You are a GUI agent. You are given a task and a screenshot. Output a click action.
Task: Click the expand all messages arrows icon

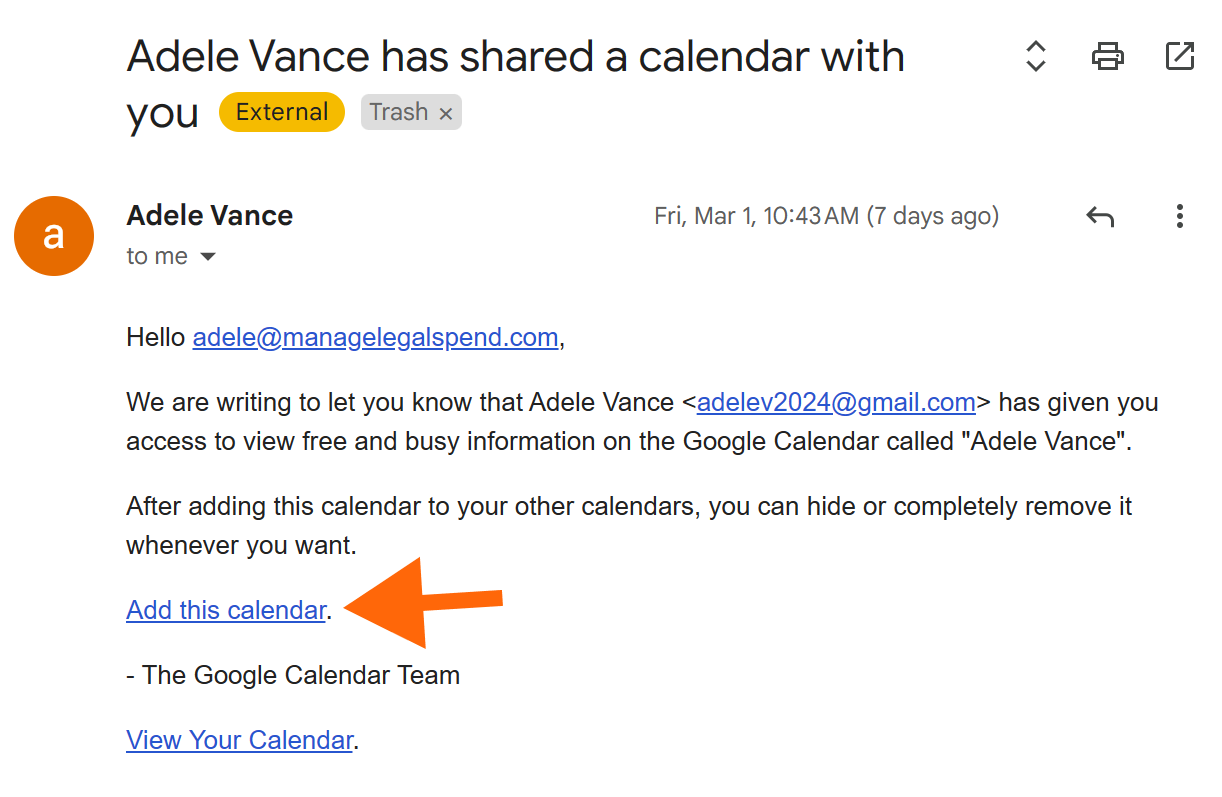[1036, 56]
